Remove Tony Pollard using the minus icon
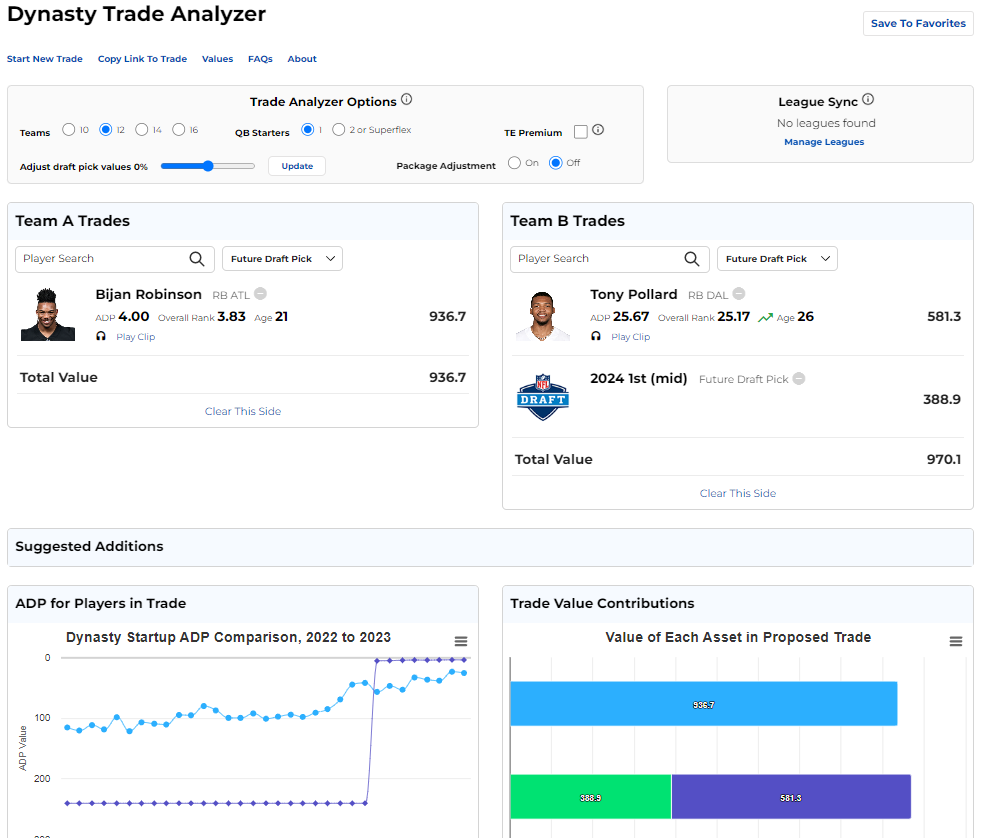Image resolution: width=984 pixels, height=838 pixels. [x=739, y=294]
